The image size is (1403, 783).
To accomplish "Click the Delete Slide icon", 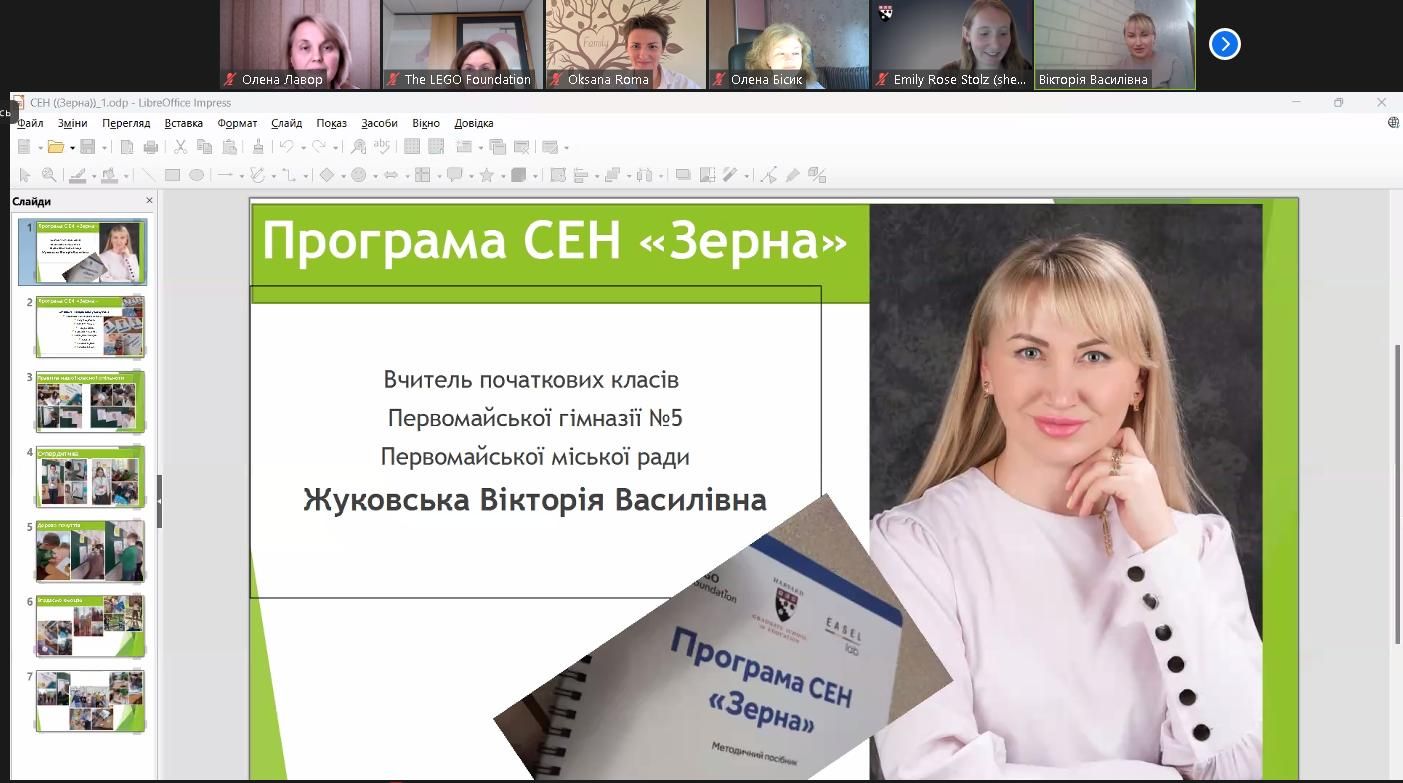I will [522, 147].
